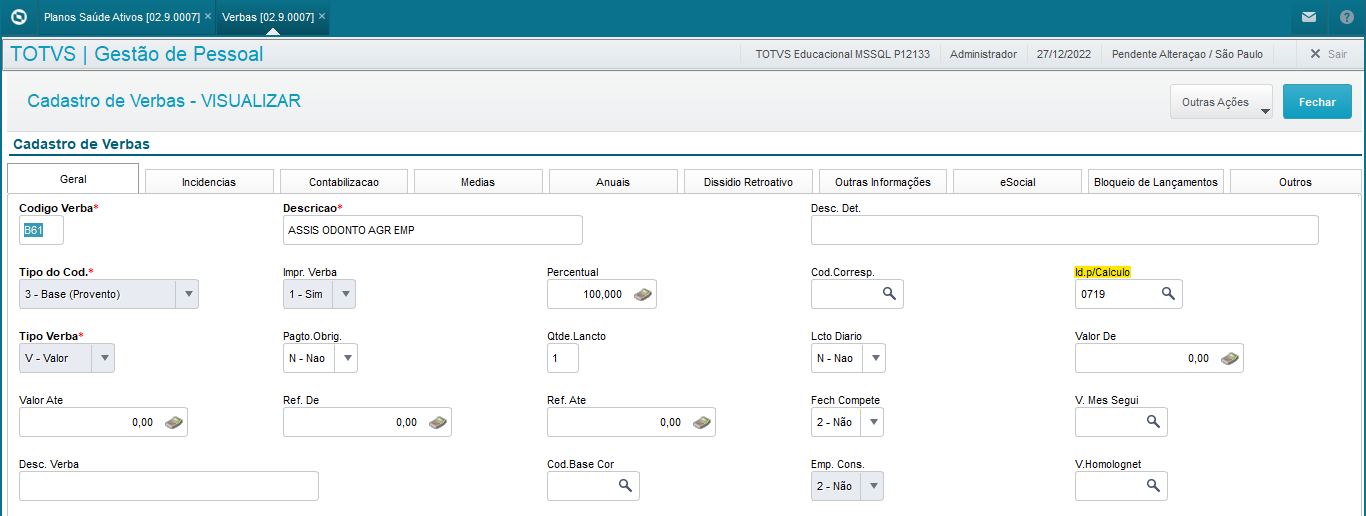Switch to the Medias tab
Image resolution: width=1366 pixels, height=516 pixels.
point(478,182)
